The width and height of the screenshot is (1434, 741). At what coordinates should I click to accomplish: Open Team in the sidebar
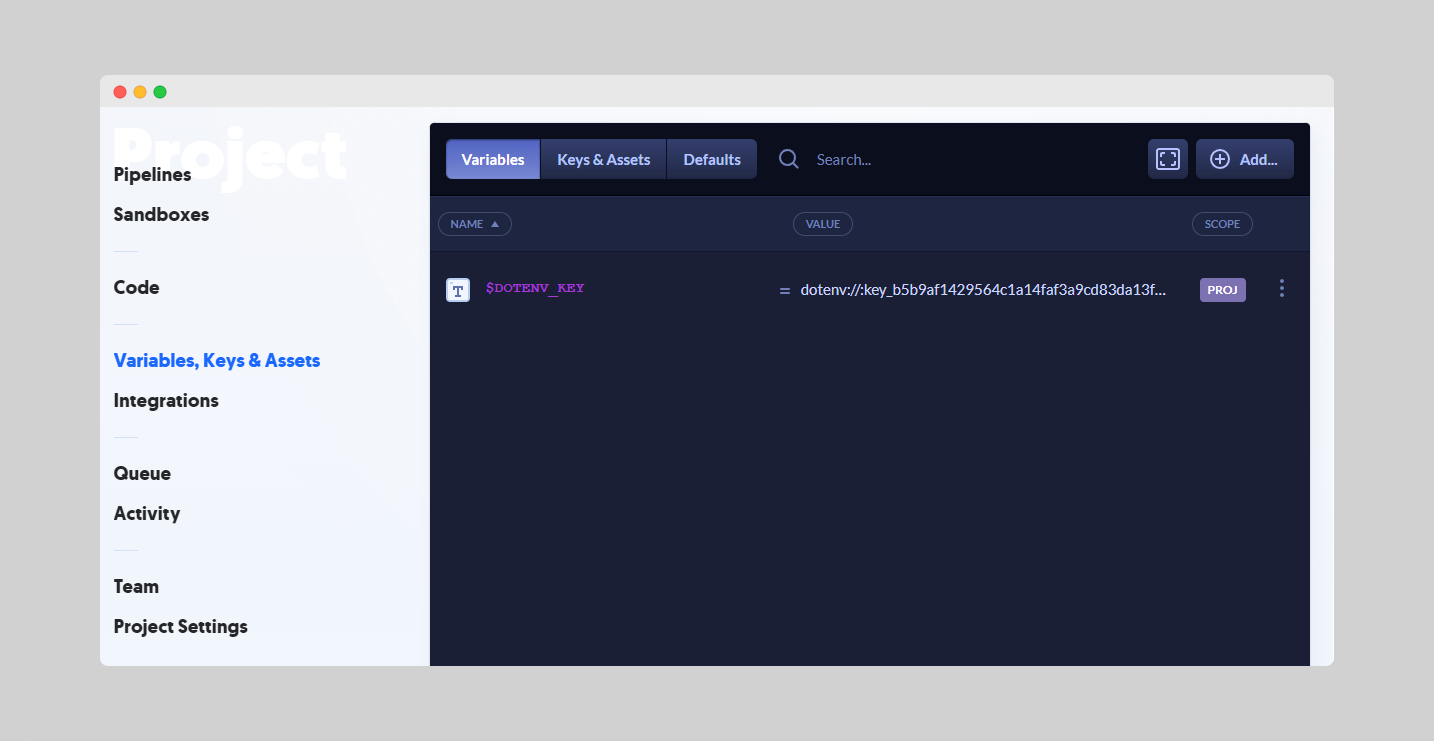(136, 586)
